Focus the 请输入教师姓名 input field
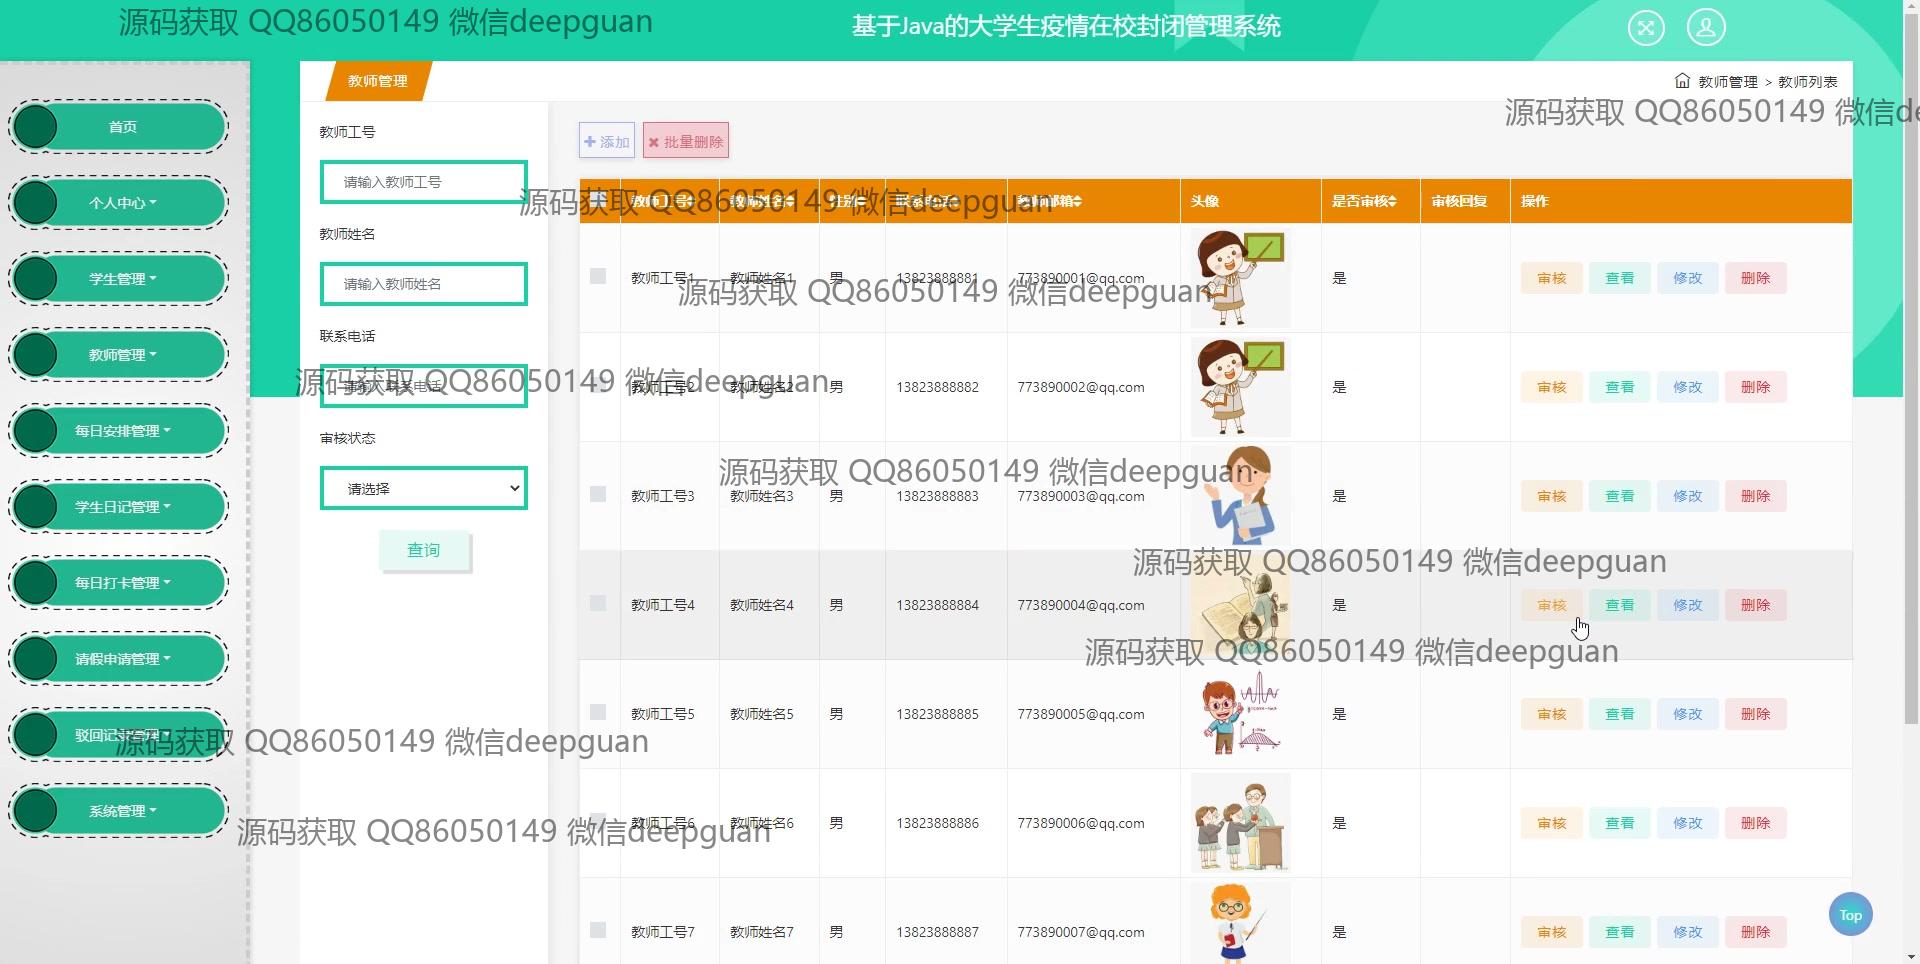 point(424,284)
